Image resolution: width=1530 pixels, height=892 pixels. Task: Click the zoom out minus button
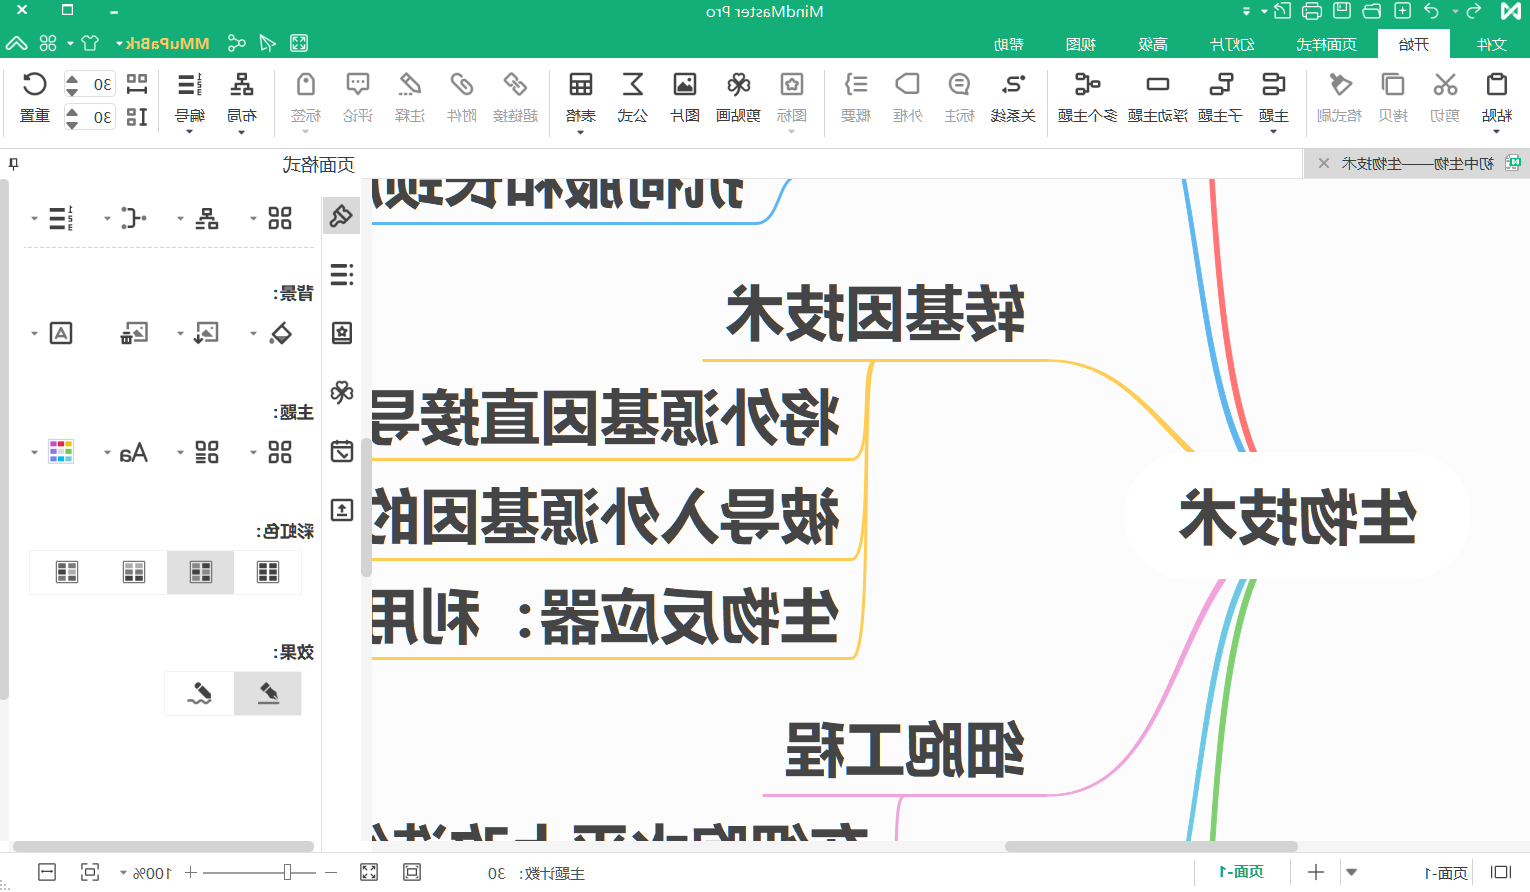pyautogui.click(x=331, y=873)
